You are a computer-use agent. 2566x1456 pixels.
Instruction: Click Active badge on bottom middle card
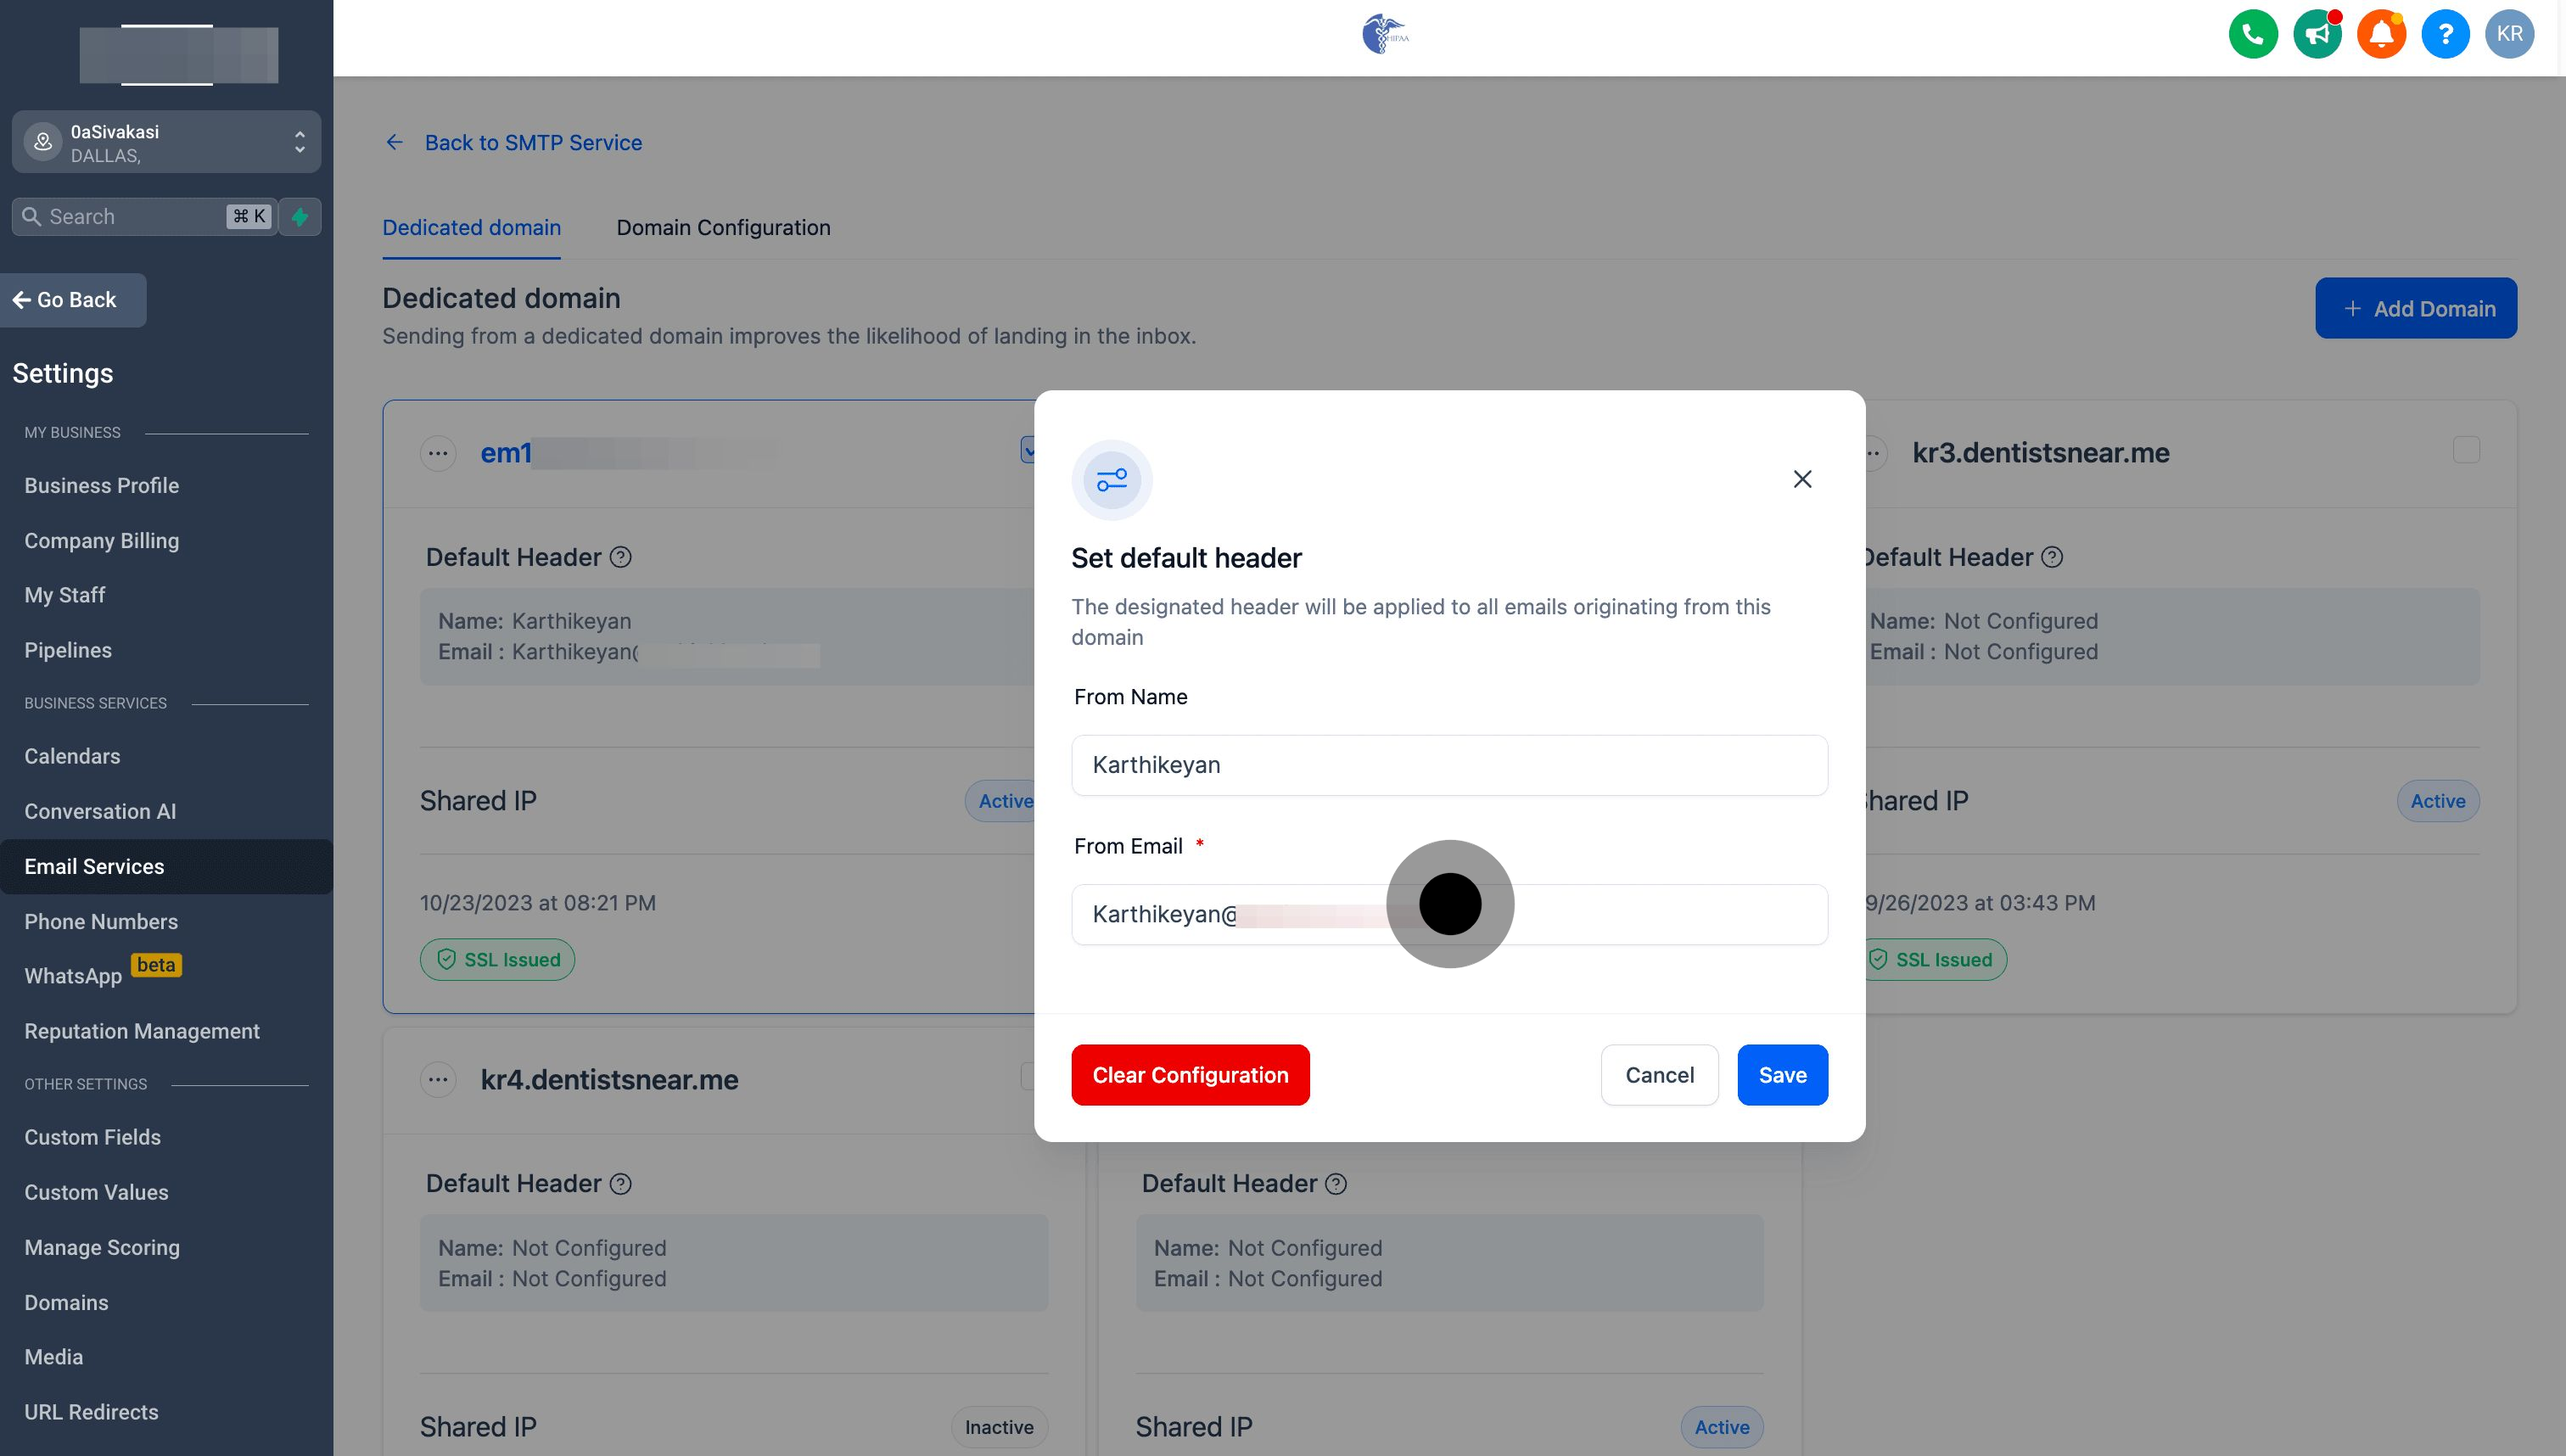(1722, 1427)
